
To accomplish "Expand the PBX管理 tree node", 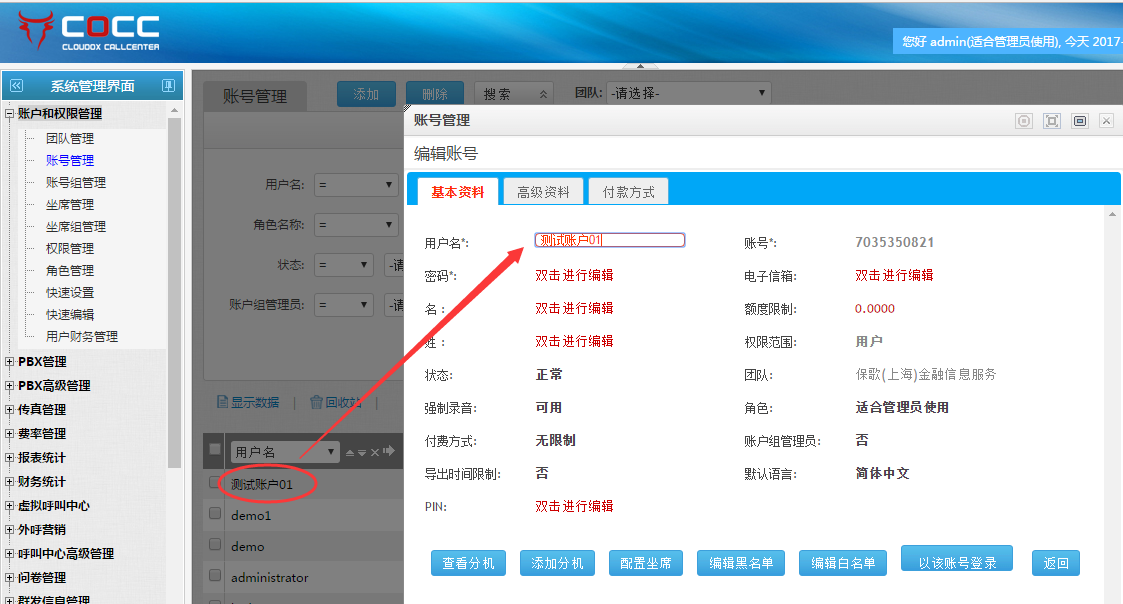I will 10,362.
